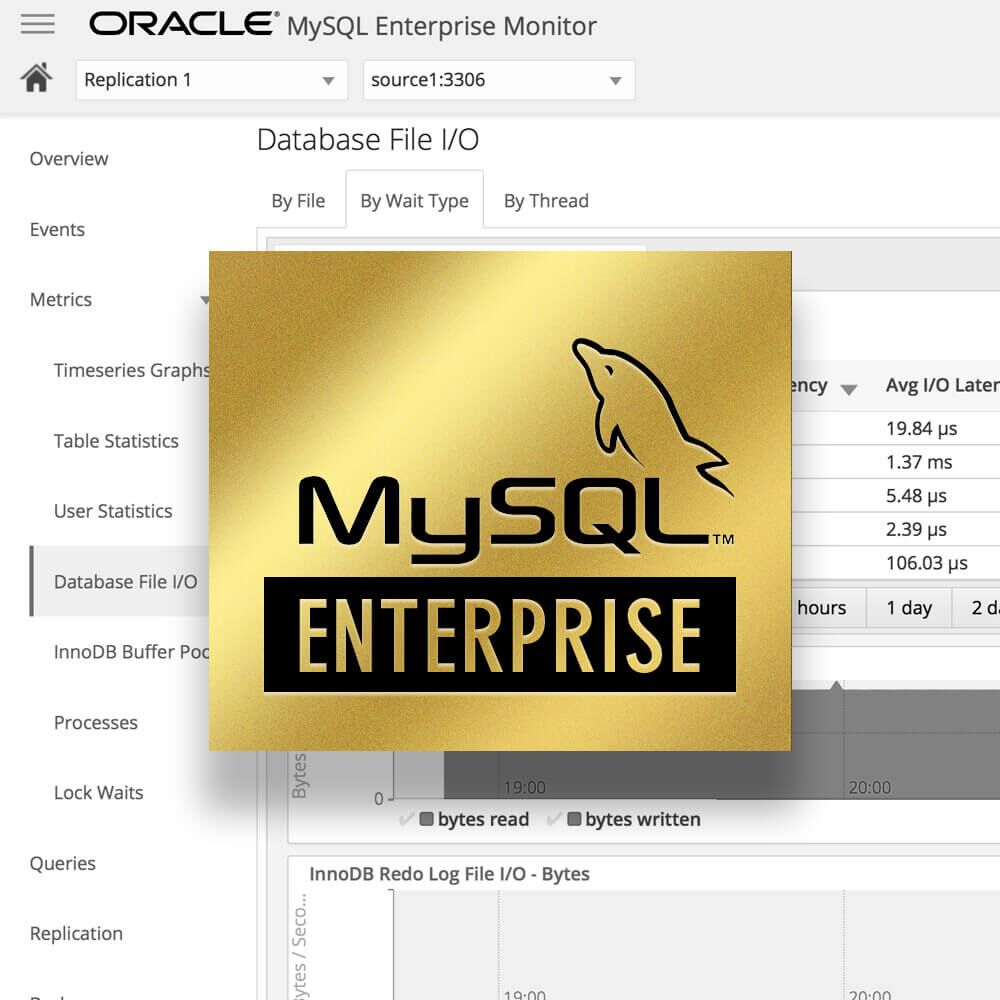Select the 1 day time range
Viewport: 1000px width, 1000px height.
908,608
